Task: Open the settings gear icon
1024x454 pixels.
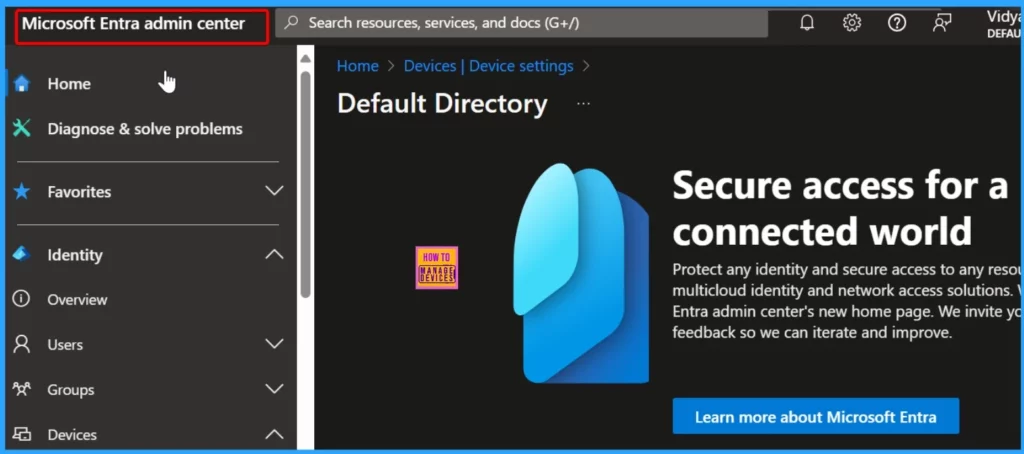Action: (x=852, y=23)
